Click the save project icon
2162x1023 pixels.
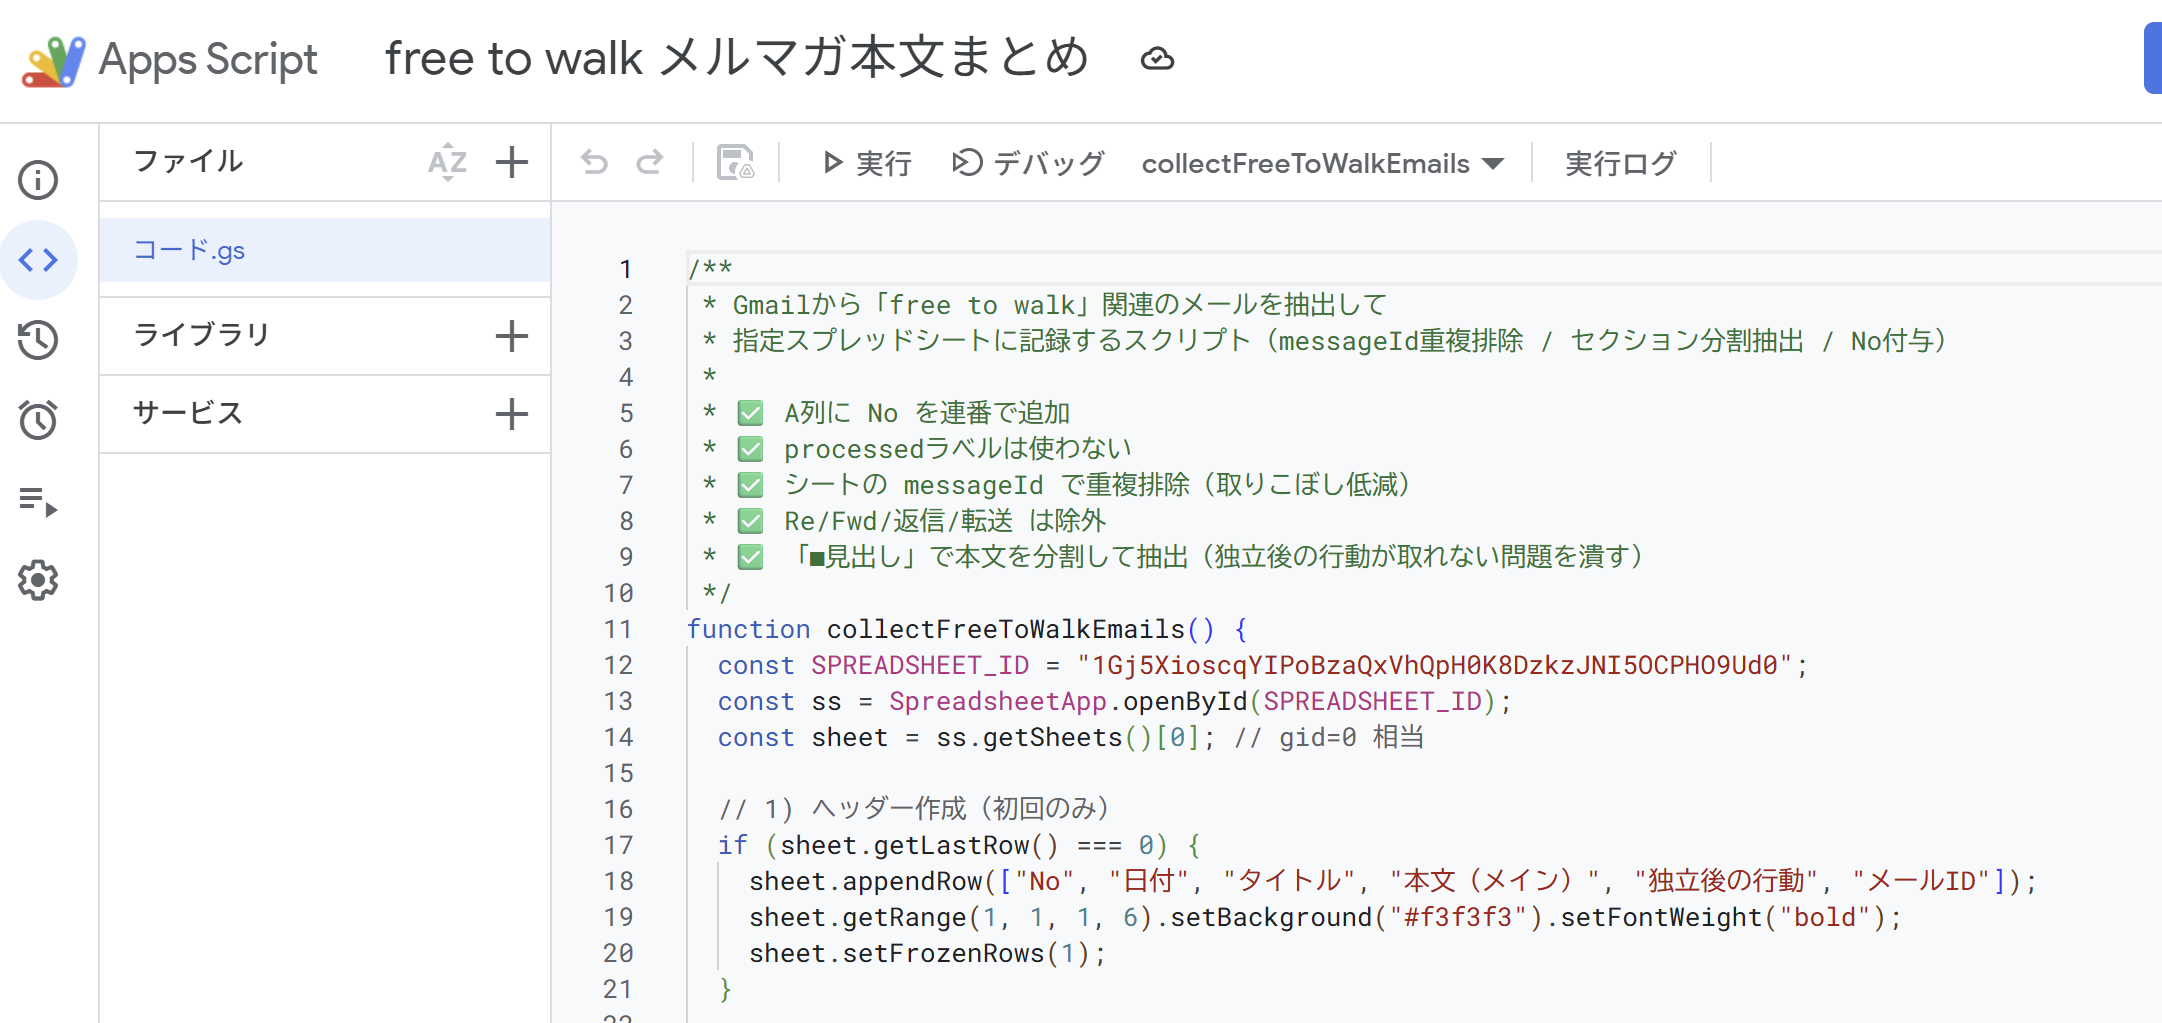(736, 162)
